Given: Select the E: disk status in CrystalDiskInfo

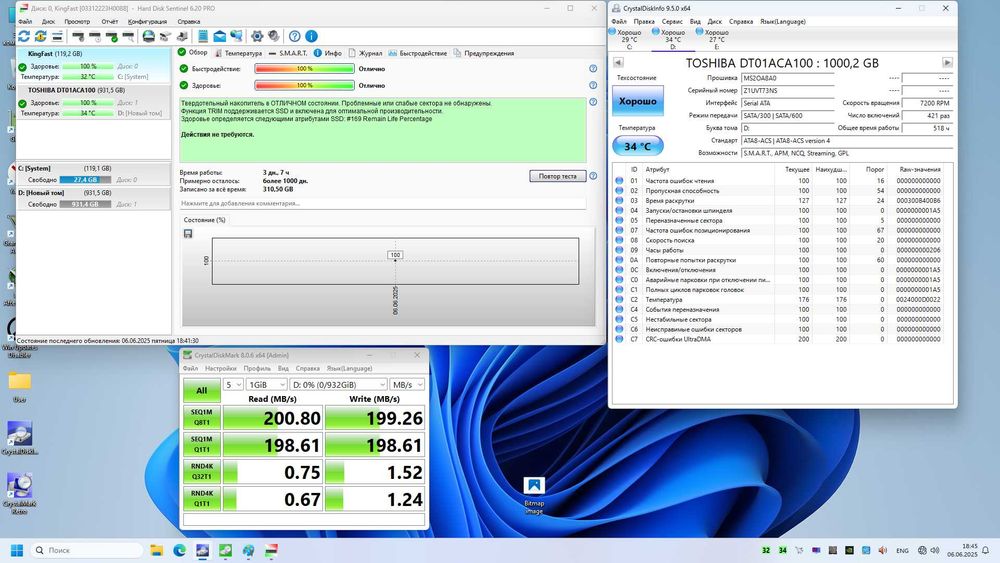Looking at the screenshot, I should 715,39.
